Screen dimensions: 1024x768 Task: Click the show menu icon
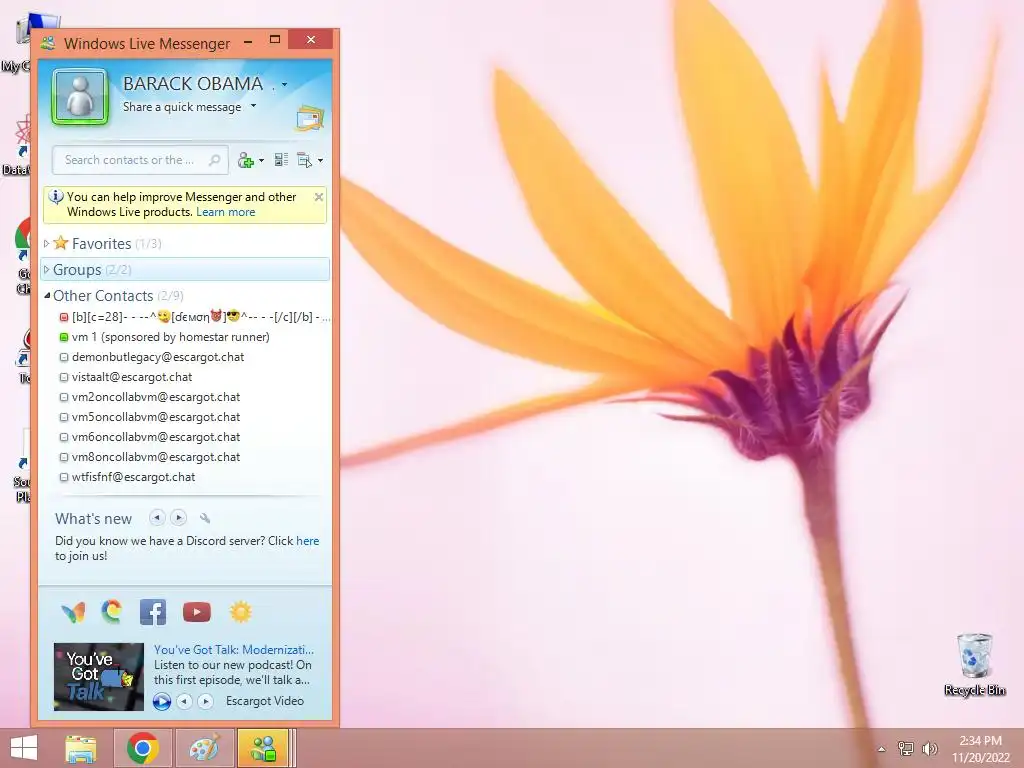tap(304, 160)
